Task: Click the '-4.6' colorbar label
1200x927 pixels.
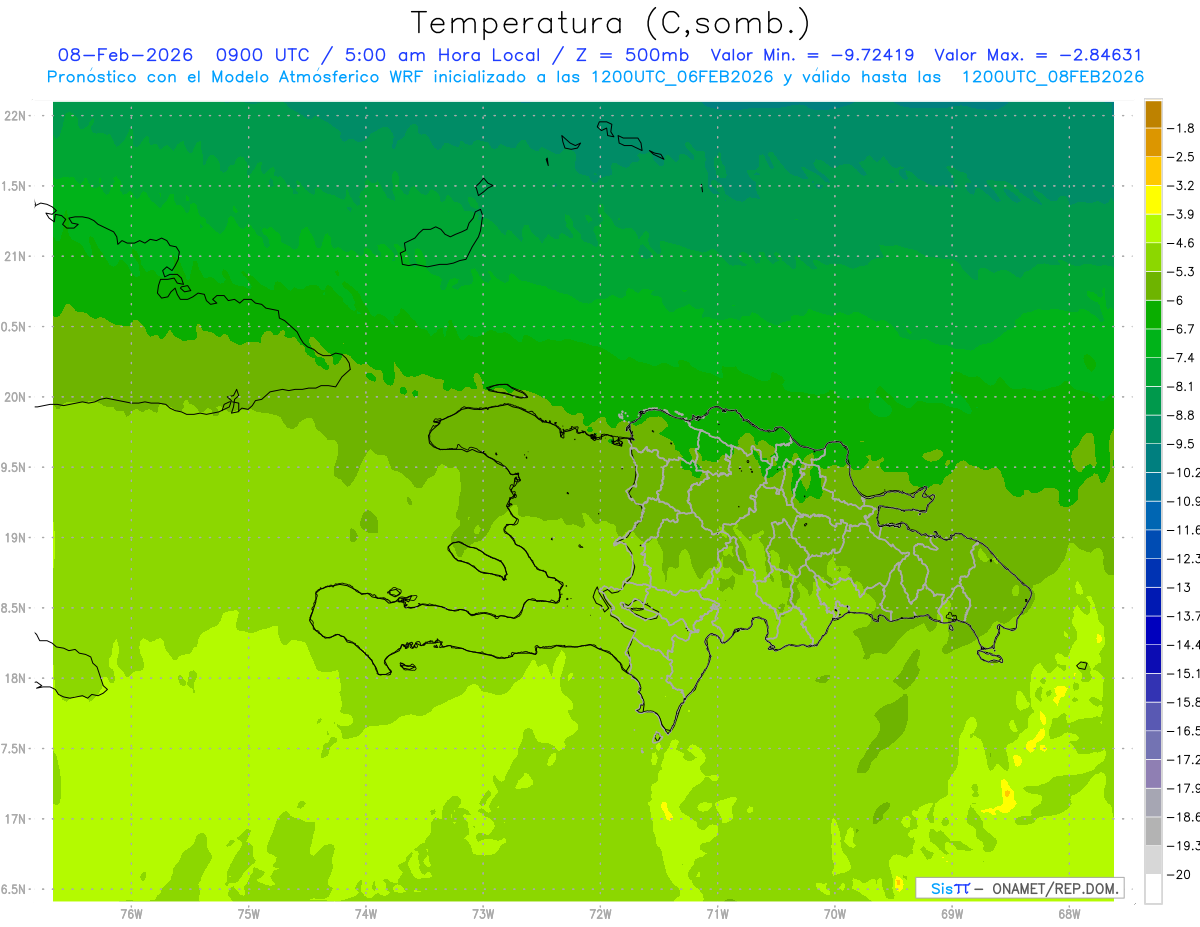Action: click(x=1183, y=243)
